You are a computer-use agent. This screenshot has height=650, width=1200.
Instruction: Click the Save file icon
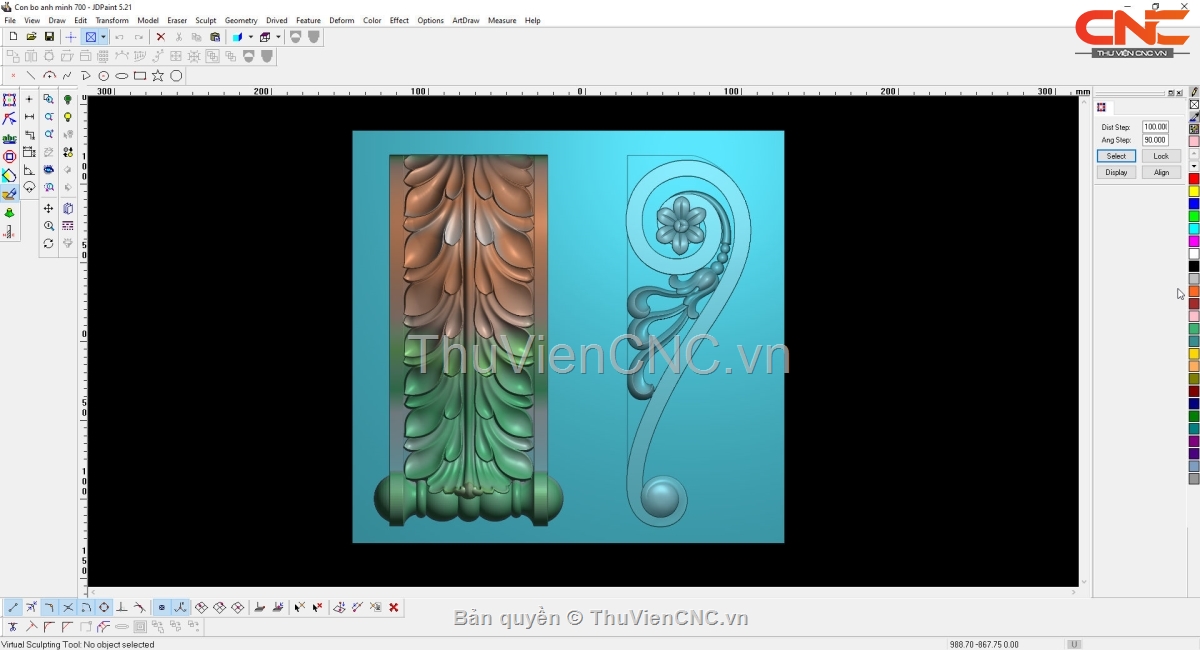pyautogui.click(x=49, y=37)
